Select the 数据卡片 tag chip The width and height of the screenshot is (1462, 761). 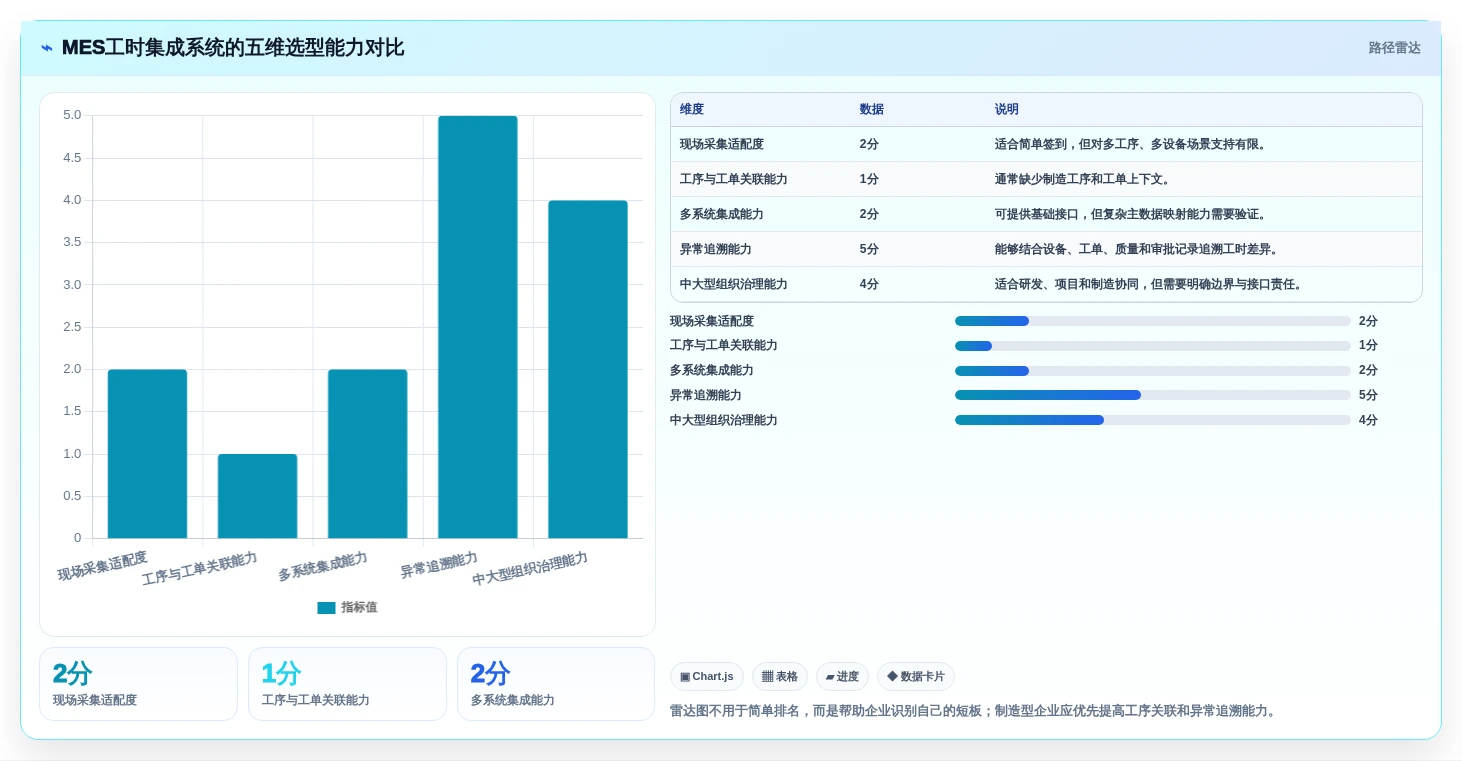click(916, 677)
